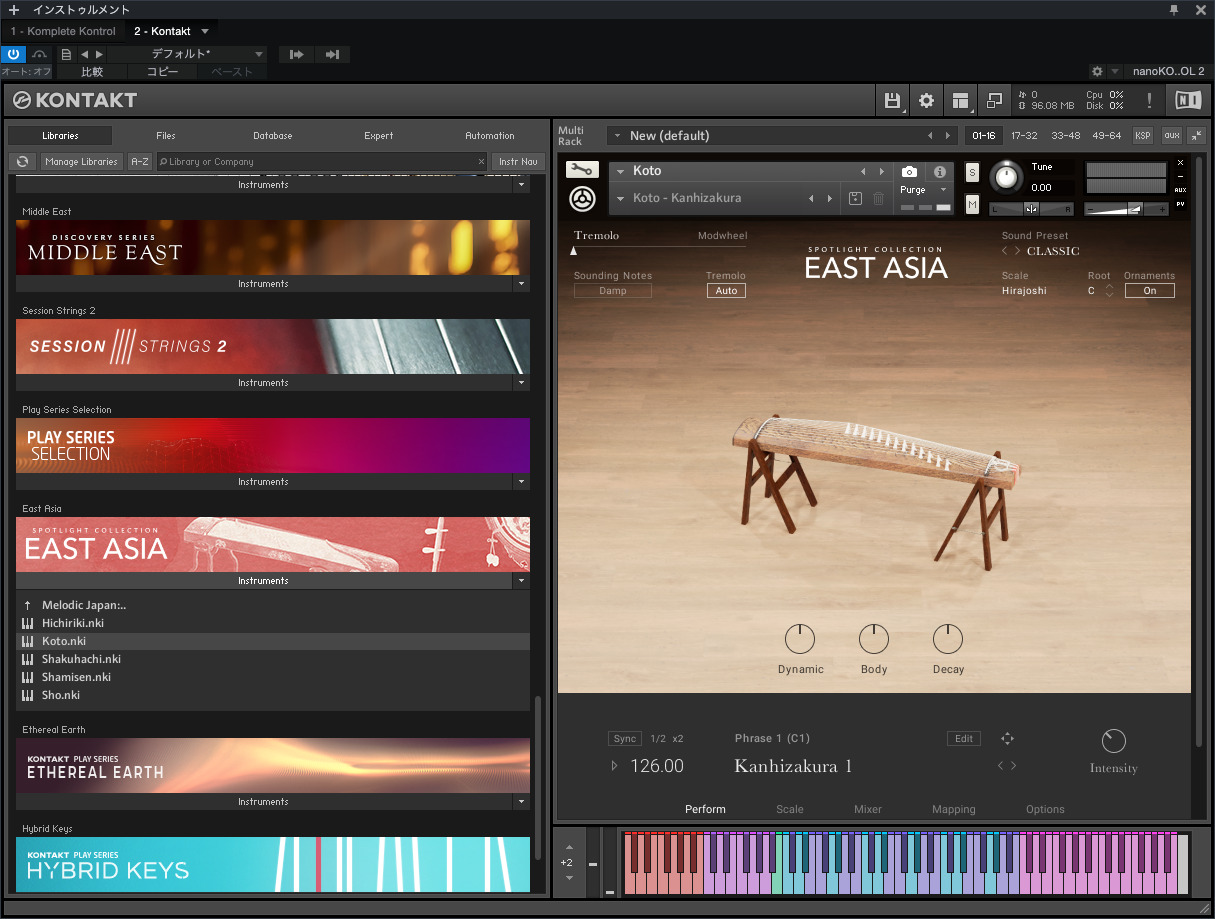Click the pin icon at top right
Screen dimensions: 1215x919
(x=1174, y=9)
